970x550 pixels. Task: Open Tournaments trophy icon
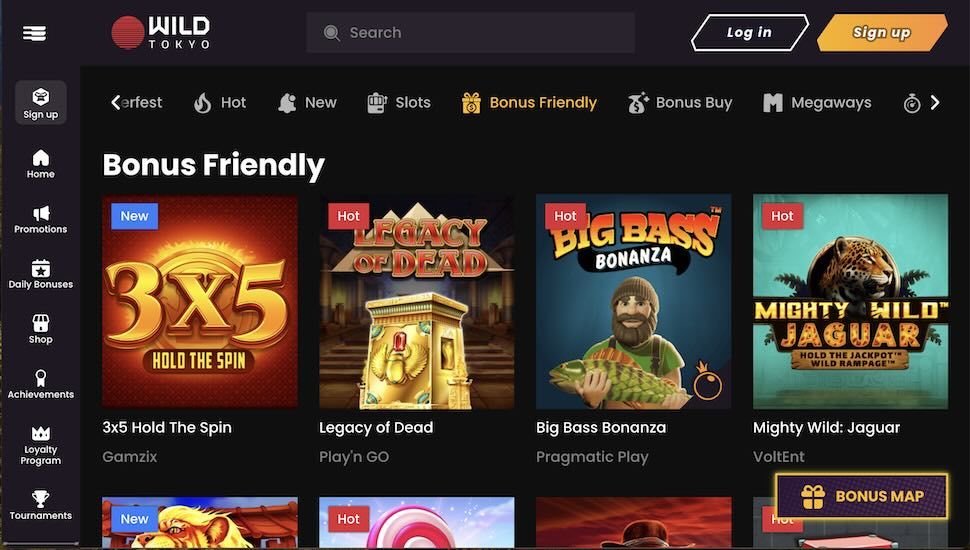tap(41, 498)
